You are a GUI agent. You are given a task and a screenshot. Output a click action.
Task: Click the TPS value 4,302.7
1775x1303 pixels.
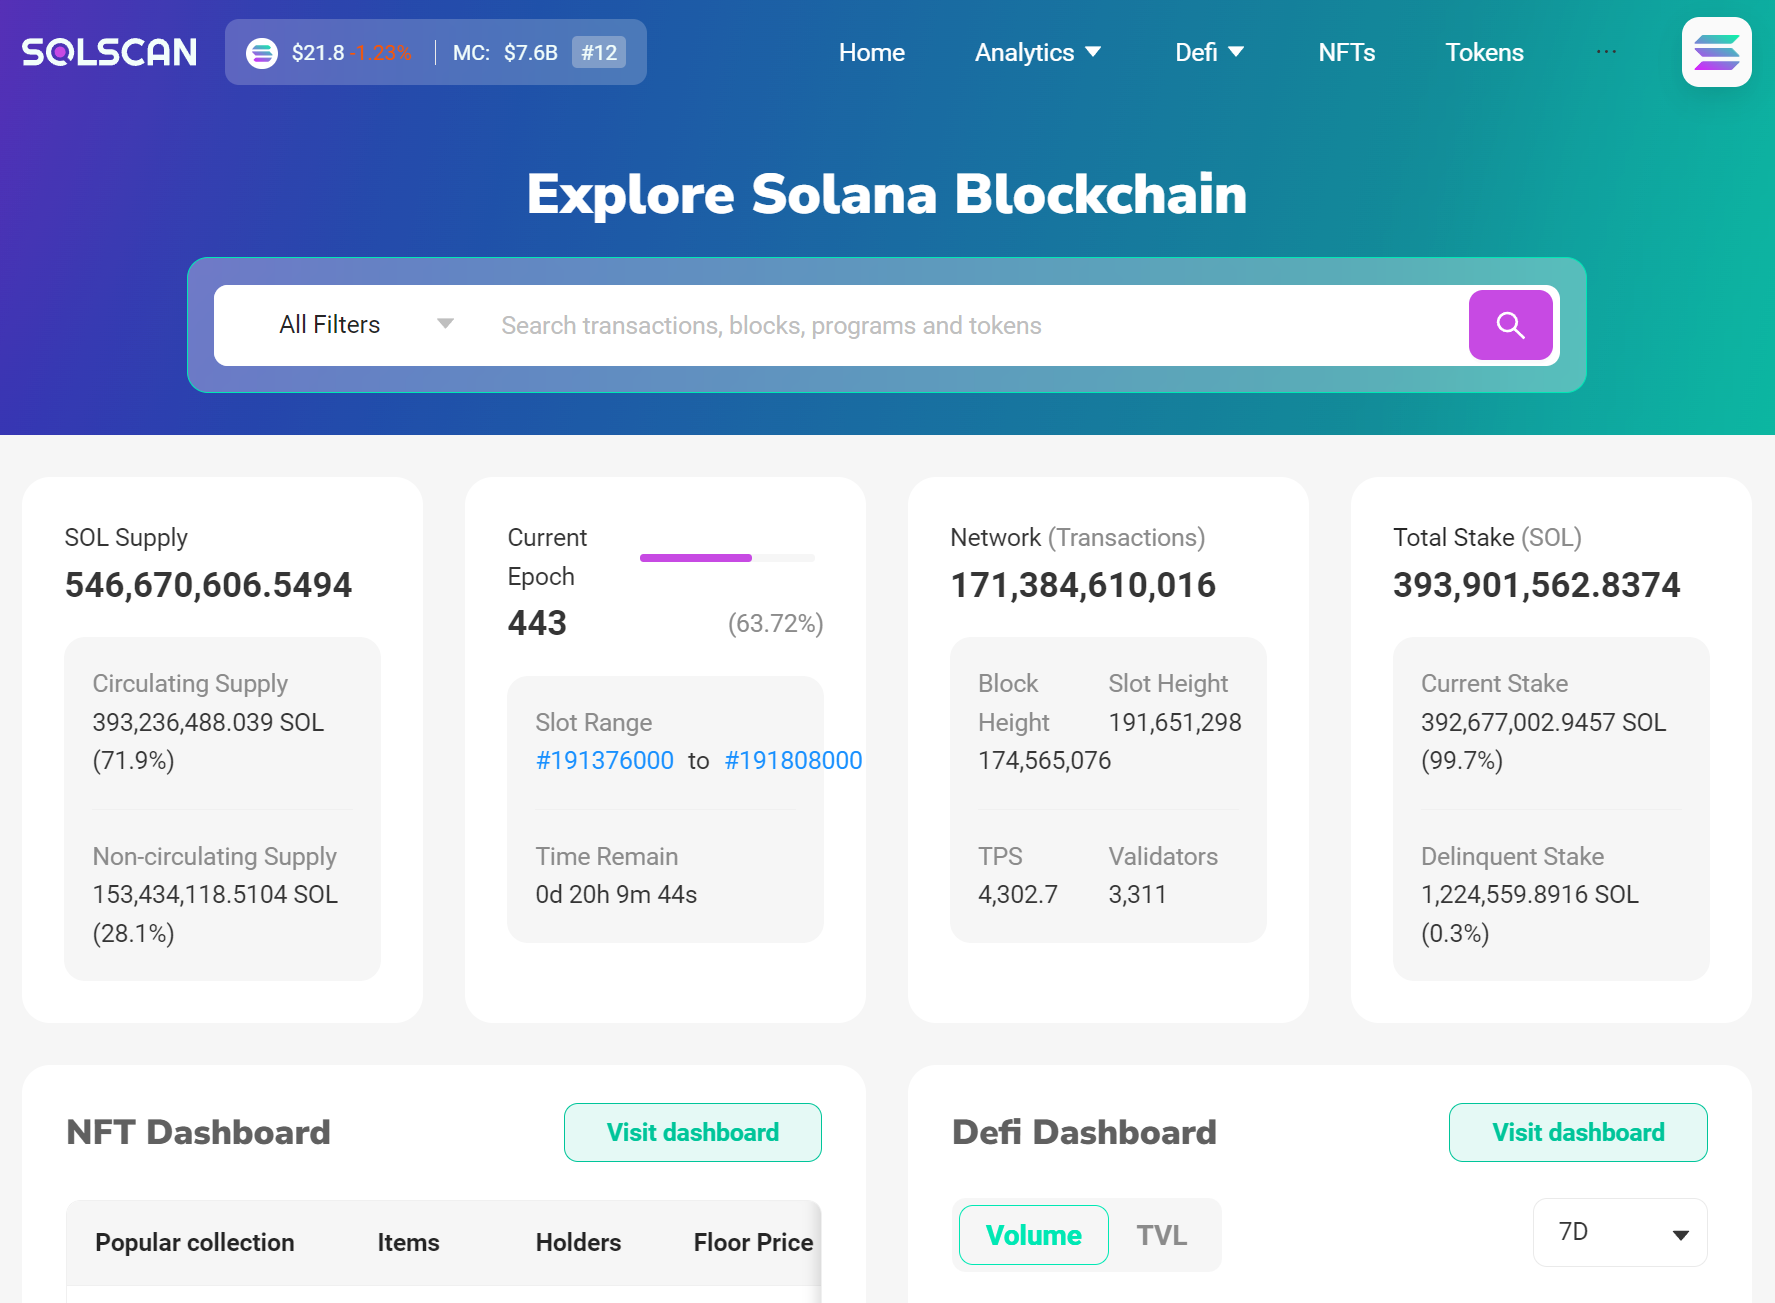point(1018,894)
